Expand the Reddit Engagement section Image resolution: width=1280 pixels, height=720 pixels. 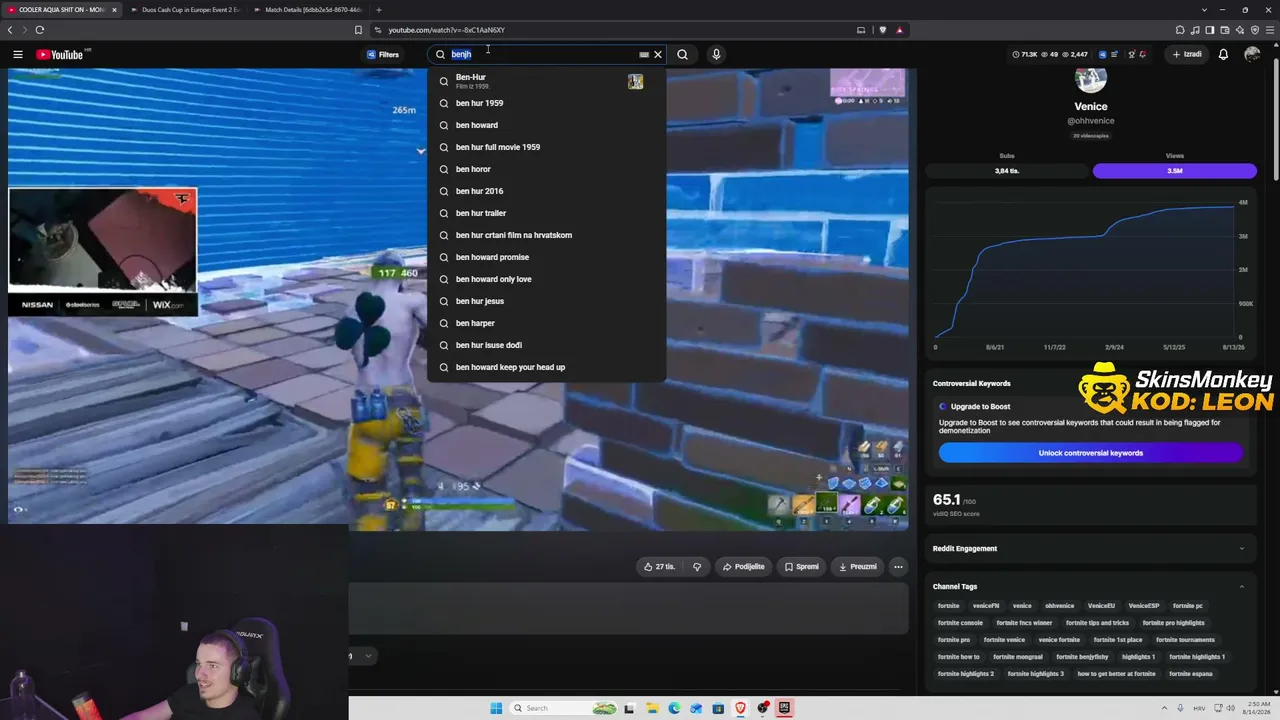(x=1090, y=548)
